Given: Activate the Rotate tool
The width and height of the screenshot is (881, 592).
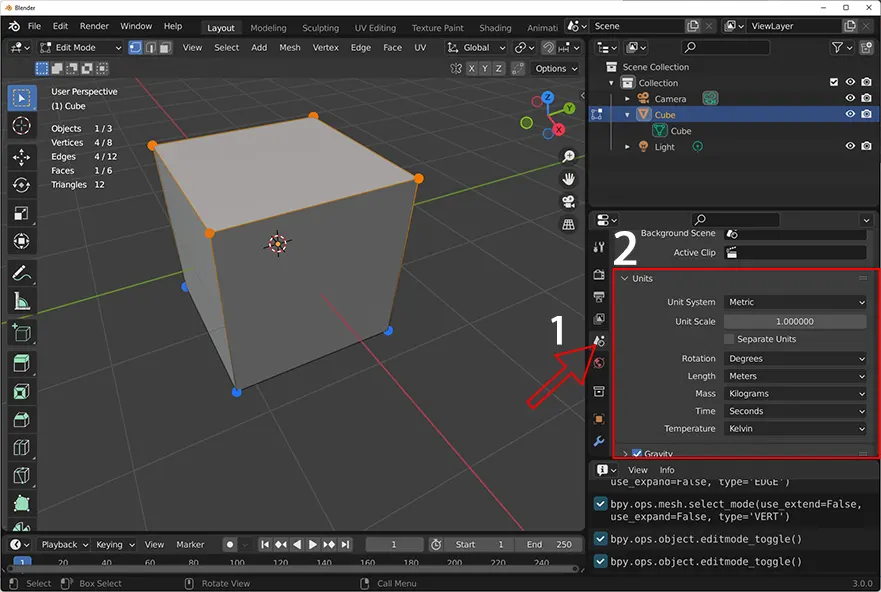Looking at the screenshot, I should point(21,184).
